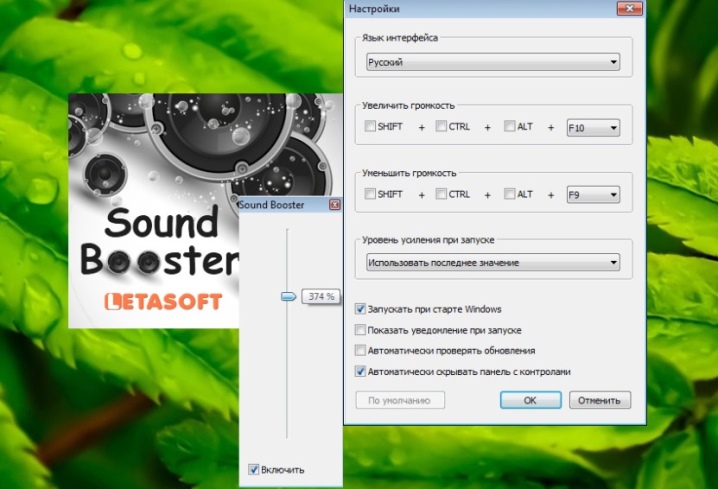
Task: Enable Показать уведомление при запуске
Action: click(x=360, y=330)
